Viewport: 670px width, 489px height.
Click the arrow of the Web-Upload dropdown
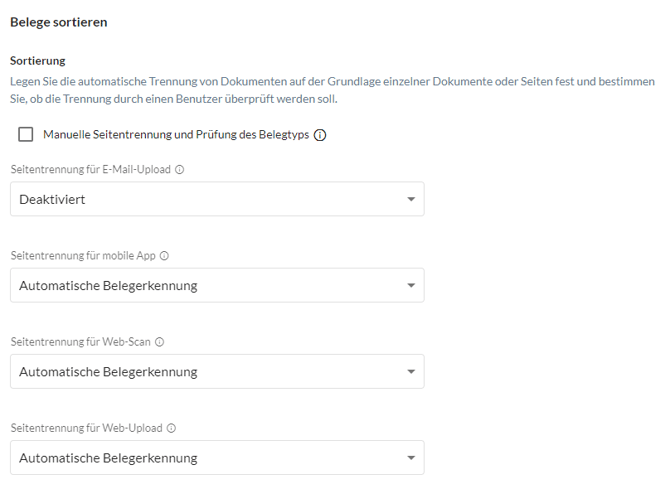coord(411,458)
